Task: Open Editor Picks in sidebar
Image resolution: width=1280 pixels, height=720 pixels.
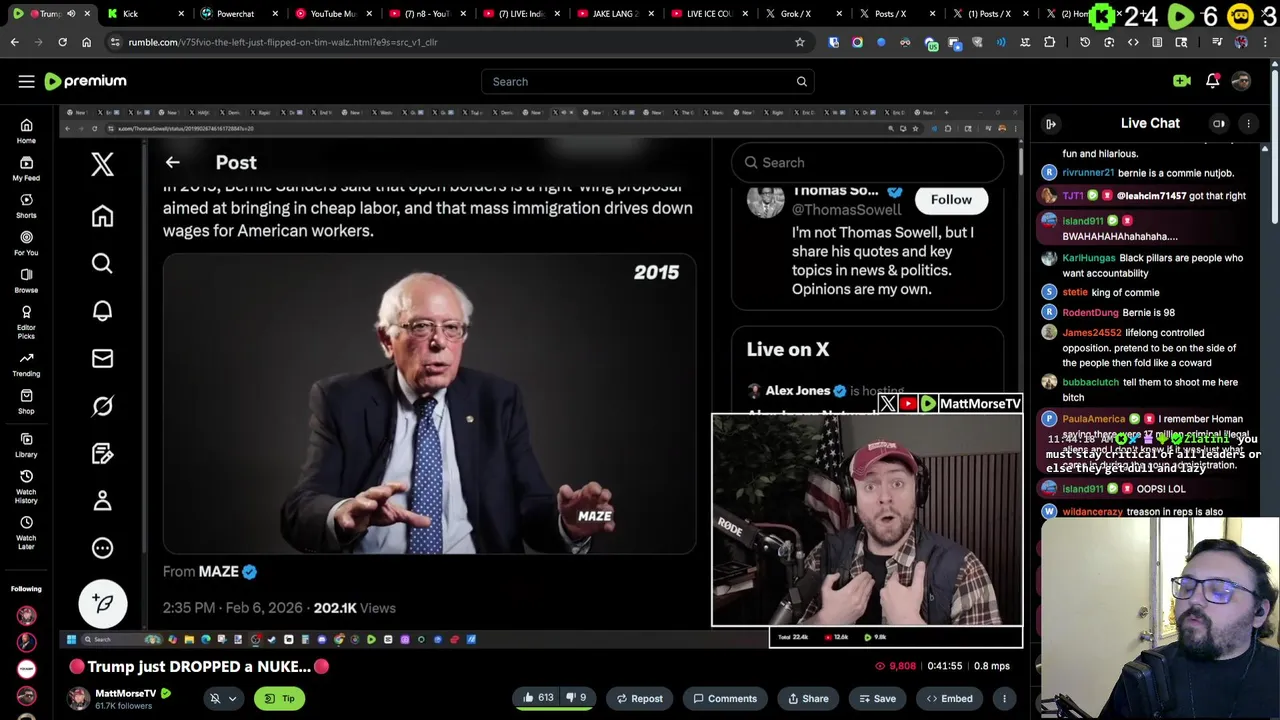Action: [26, 322]
